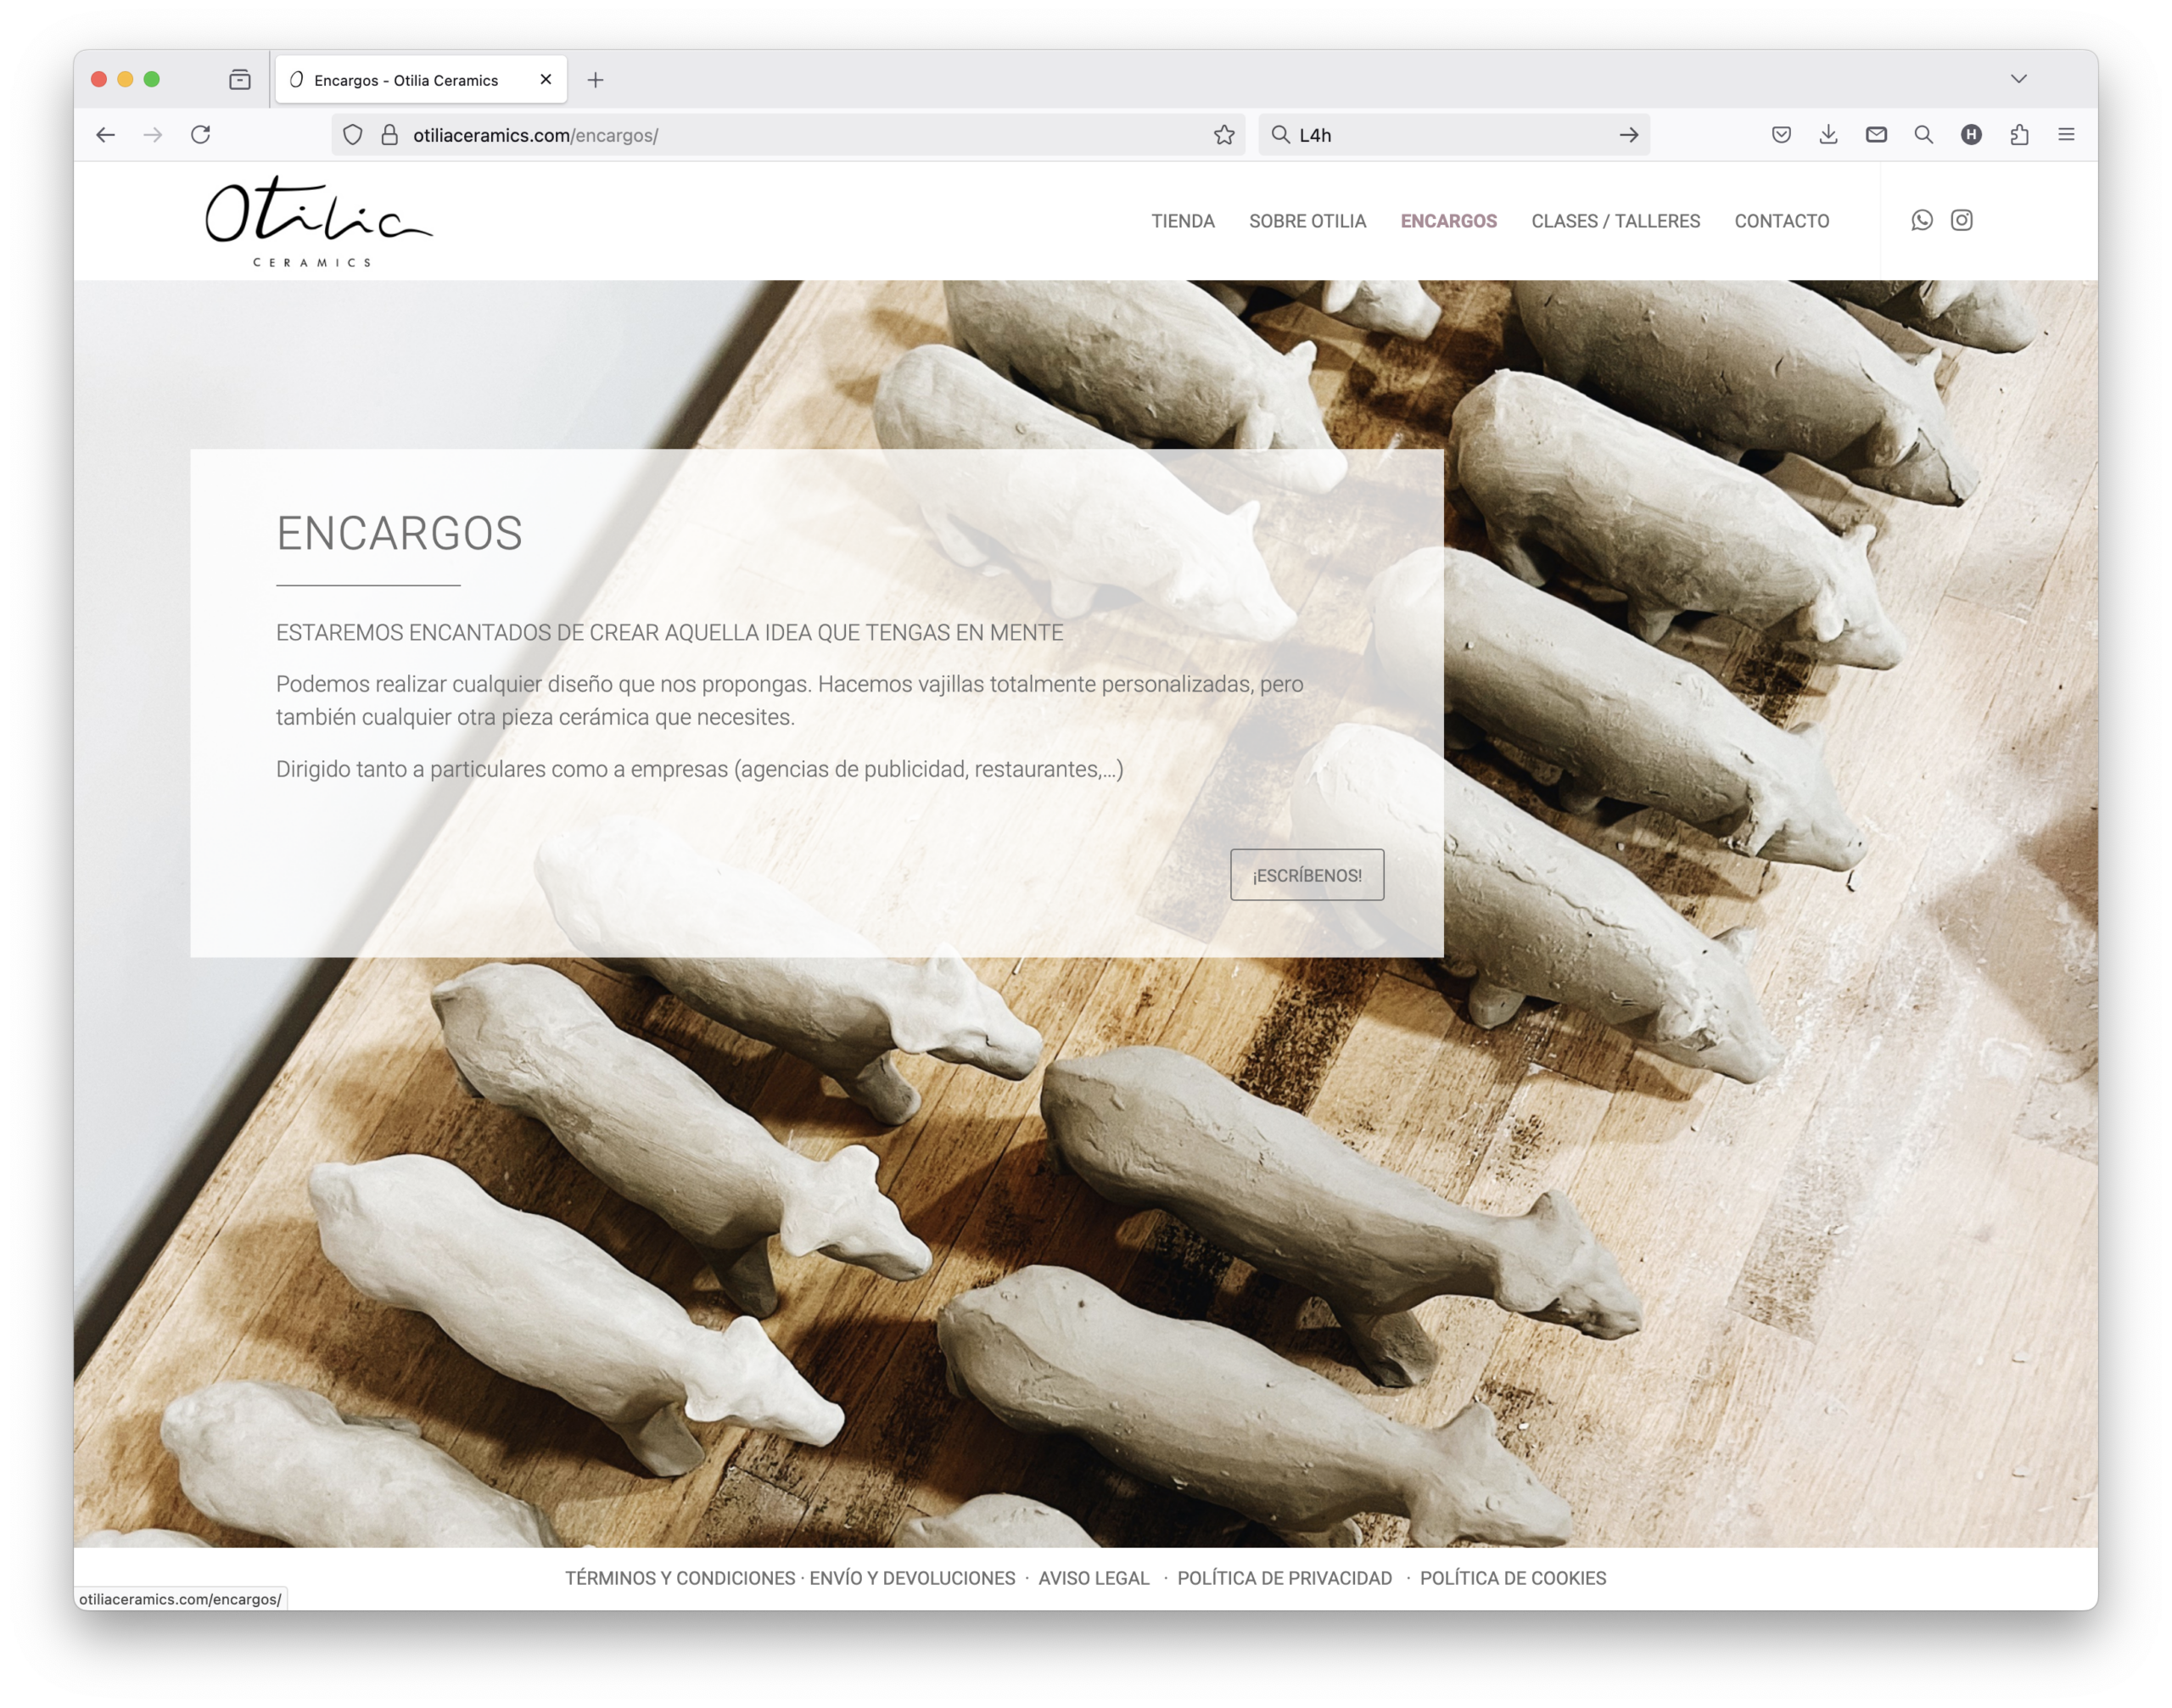Click the reload page icon
This screenshot has width=2172, height=1708.
coord(201,135)
